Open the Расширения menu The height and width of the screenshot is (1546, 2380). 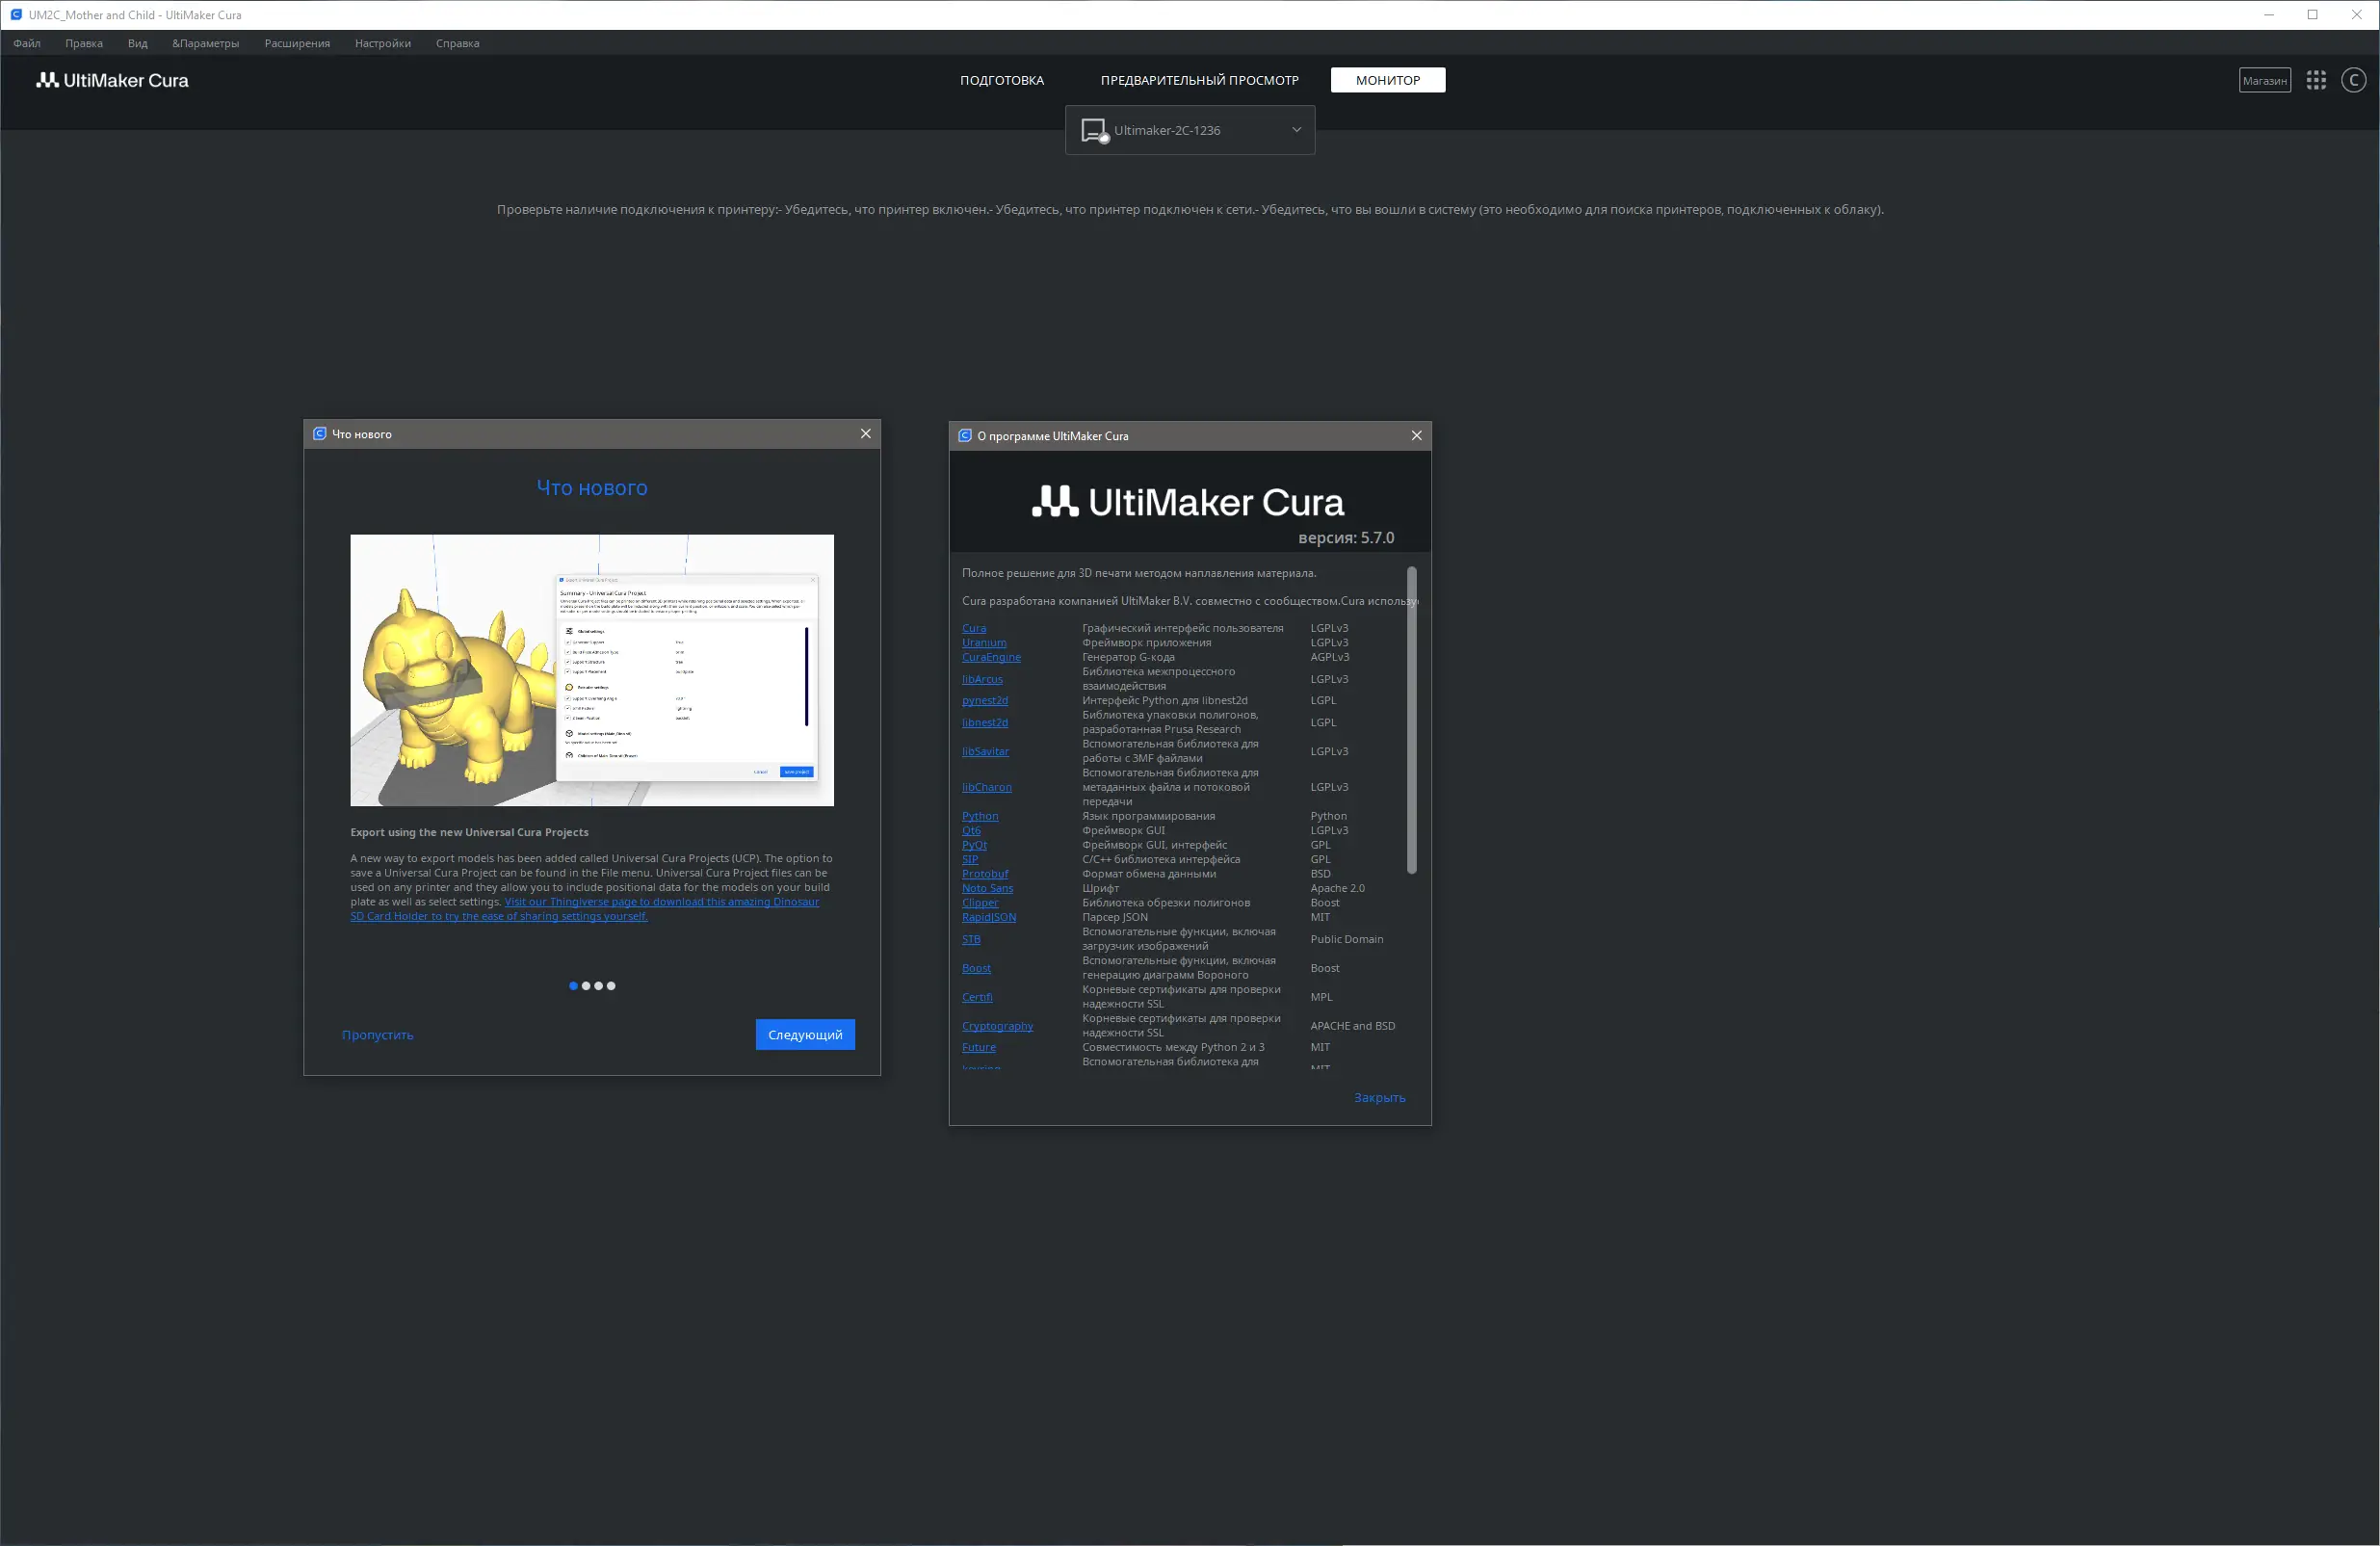297,44
